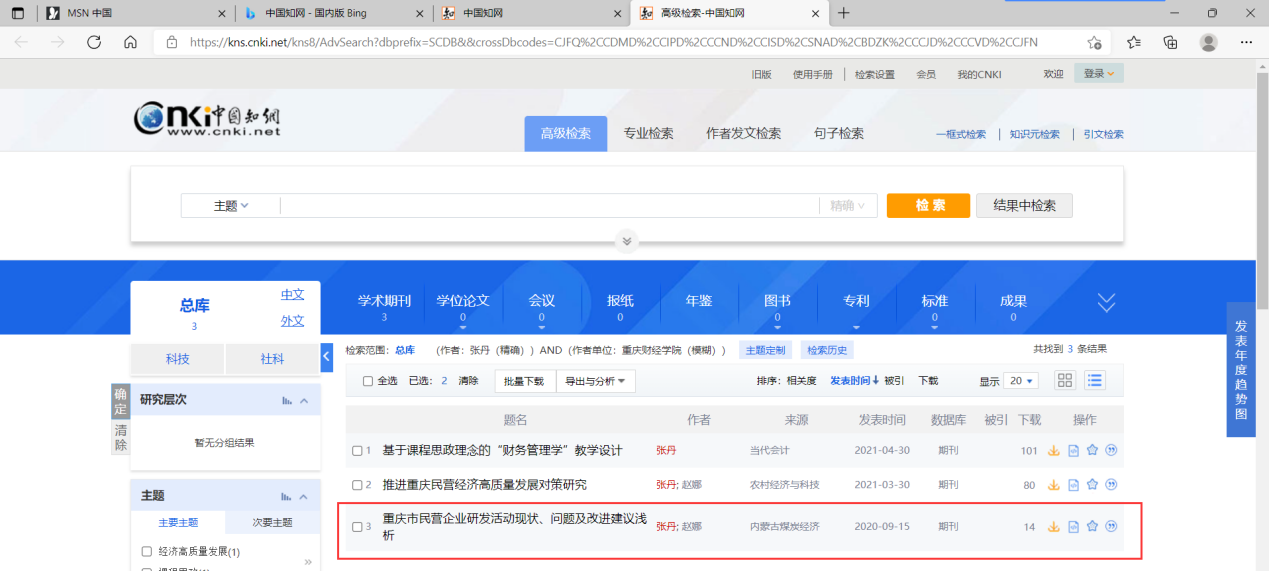The image size is (1269, 571).
Task: Favorite the third result with star icon
Action: [1092, 526]
